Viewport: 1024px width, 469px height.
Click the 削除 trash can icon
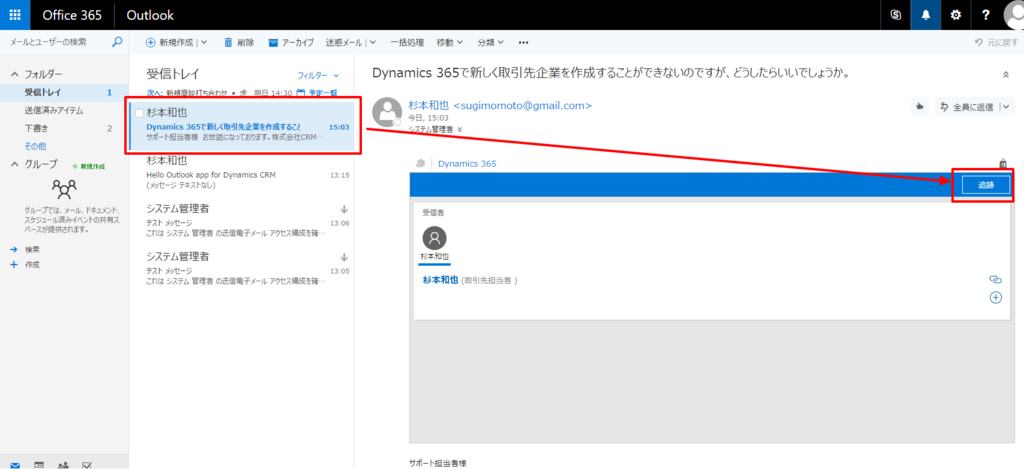(228, 42)
